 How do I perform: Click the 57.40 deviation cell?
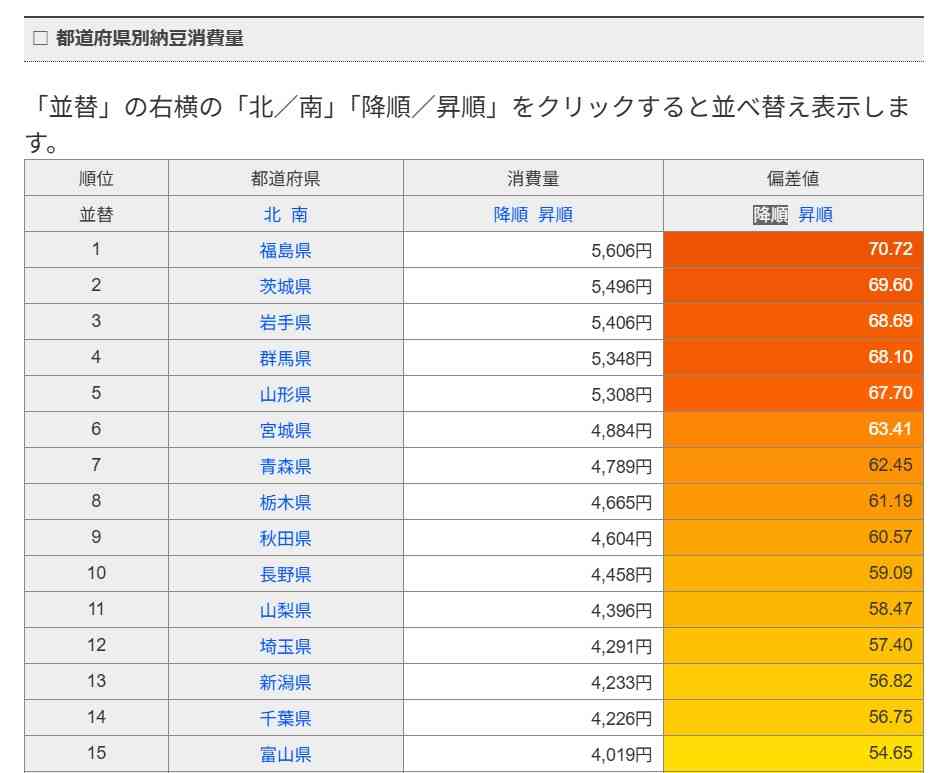(793, 646)
